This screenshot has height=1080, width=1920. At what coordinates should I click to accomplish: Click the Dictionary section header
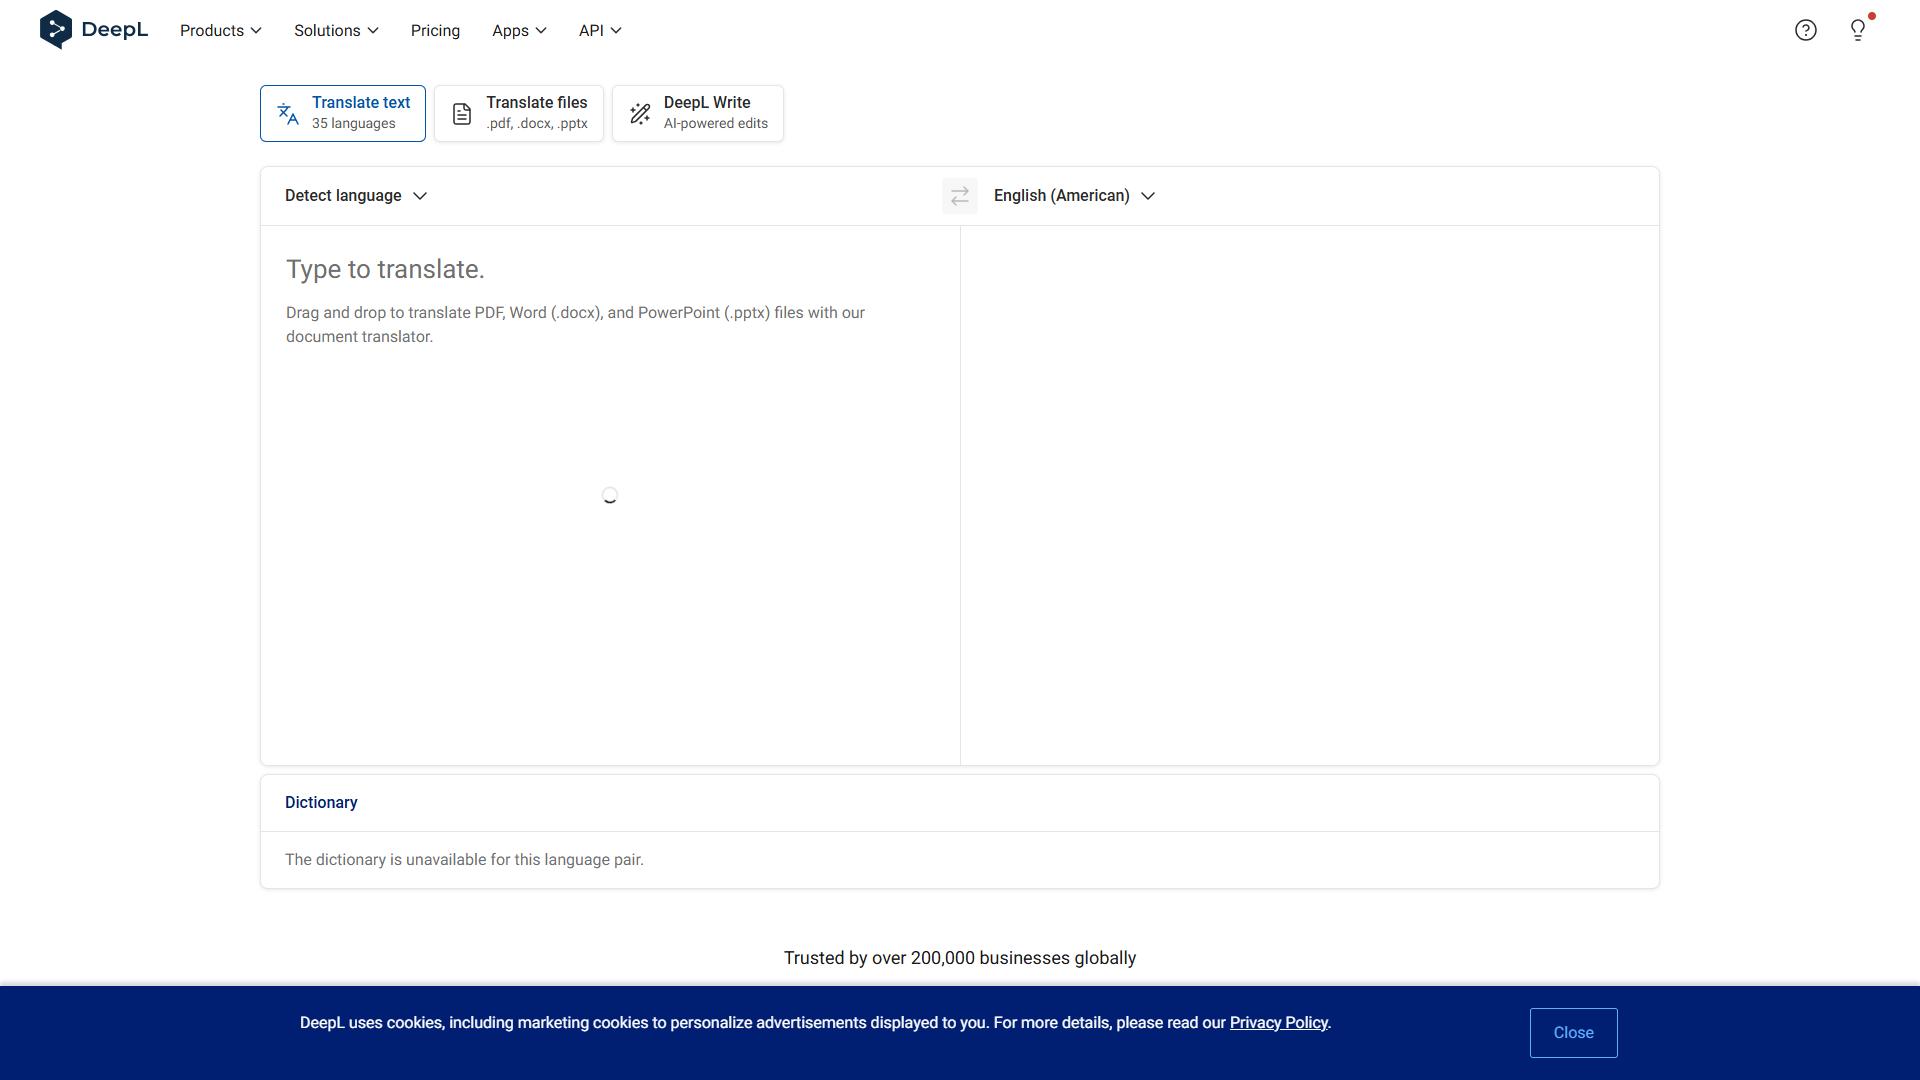click(x=321, y=803)
